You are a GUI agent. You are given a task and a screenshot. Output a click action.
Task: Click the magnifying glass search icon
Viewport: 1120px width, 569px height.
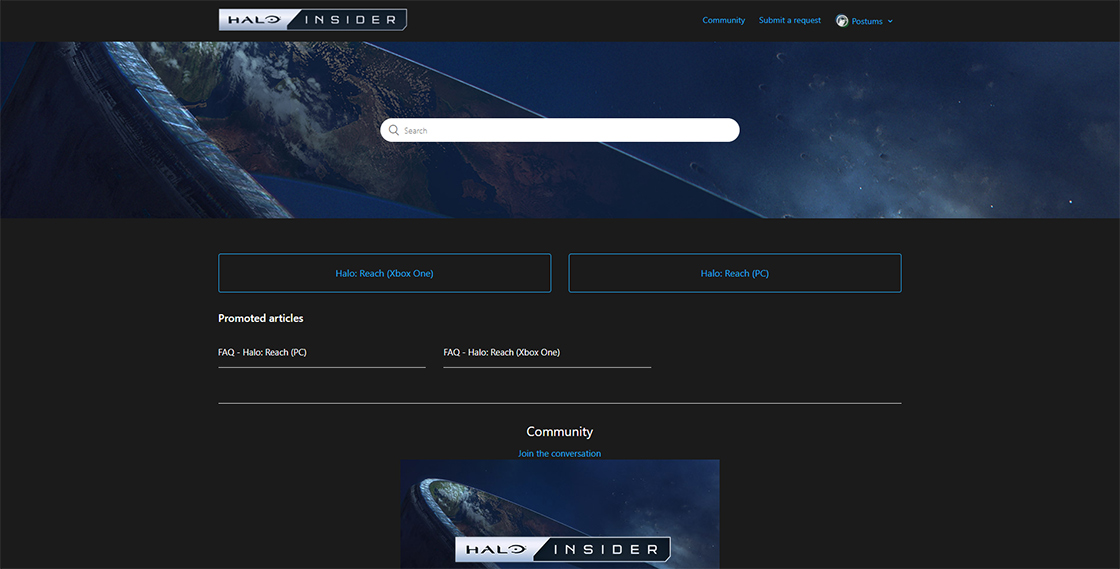[394, 130]
